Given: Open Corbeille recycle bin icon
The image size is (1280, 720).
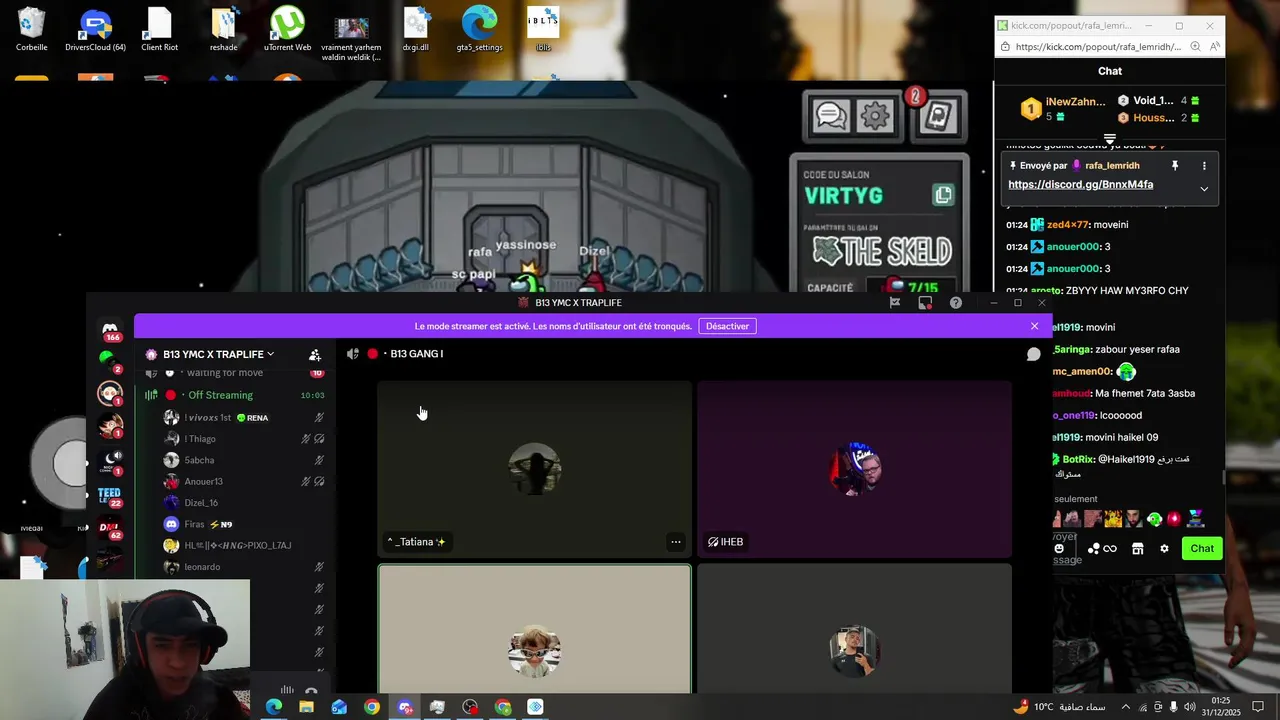Looking at the screenshot, I should tap(32, 29).
